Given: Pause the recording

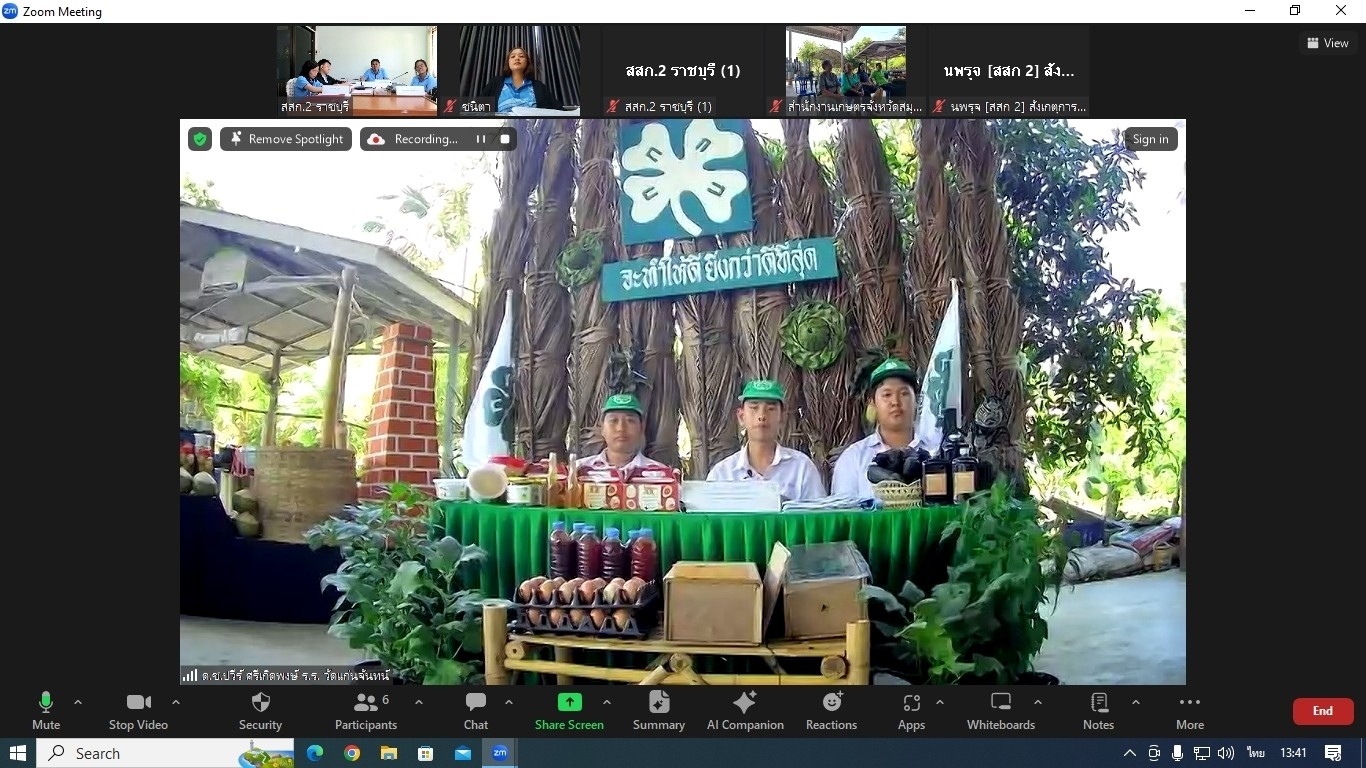Looking at the screenshot, I should [x=481, y=139].
